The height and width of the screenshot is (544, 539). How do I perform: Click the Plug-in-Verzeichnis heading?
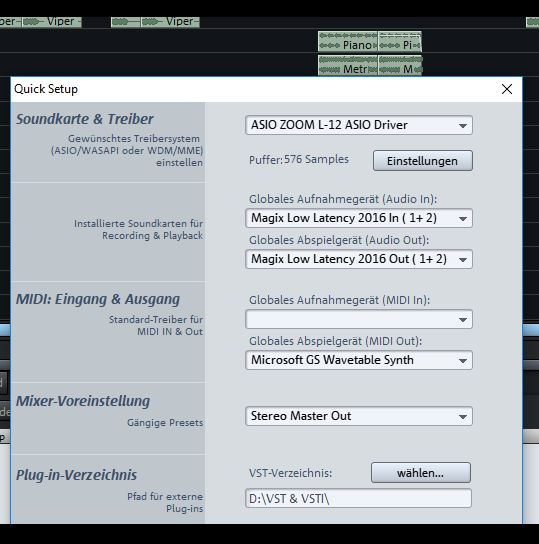pyautogui.click(x=76, y=475)
